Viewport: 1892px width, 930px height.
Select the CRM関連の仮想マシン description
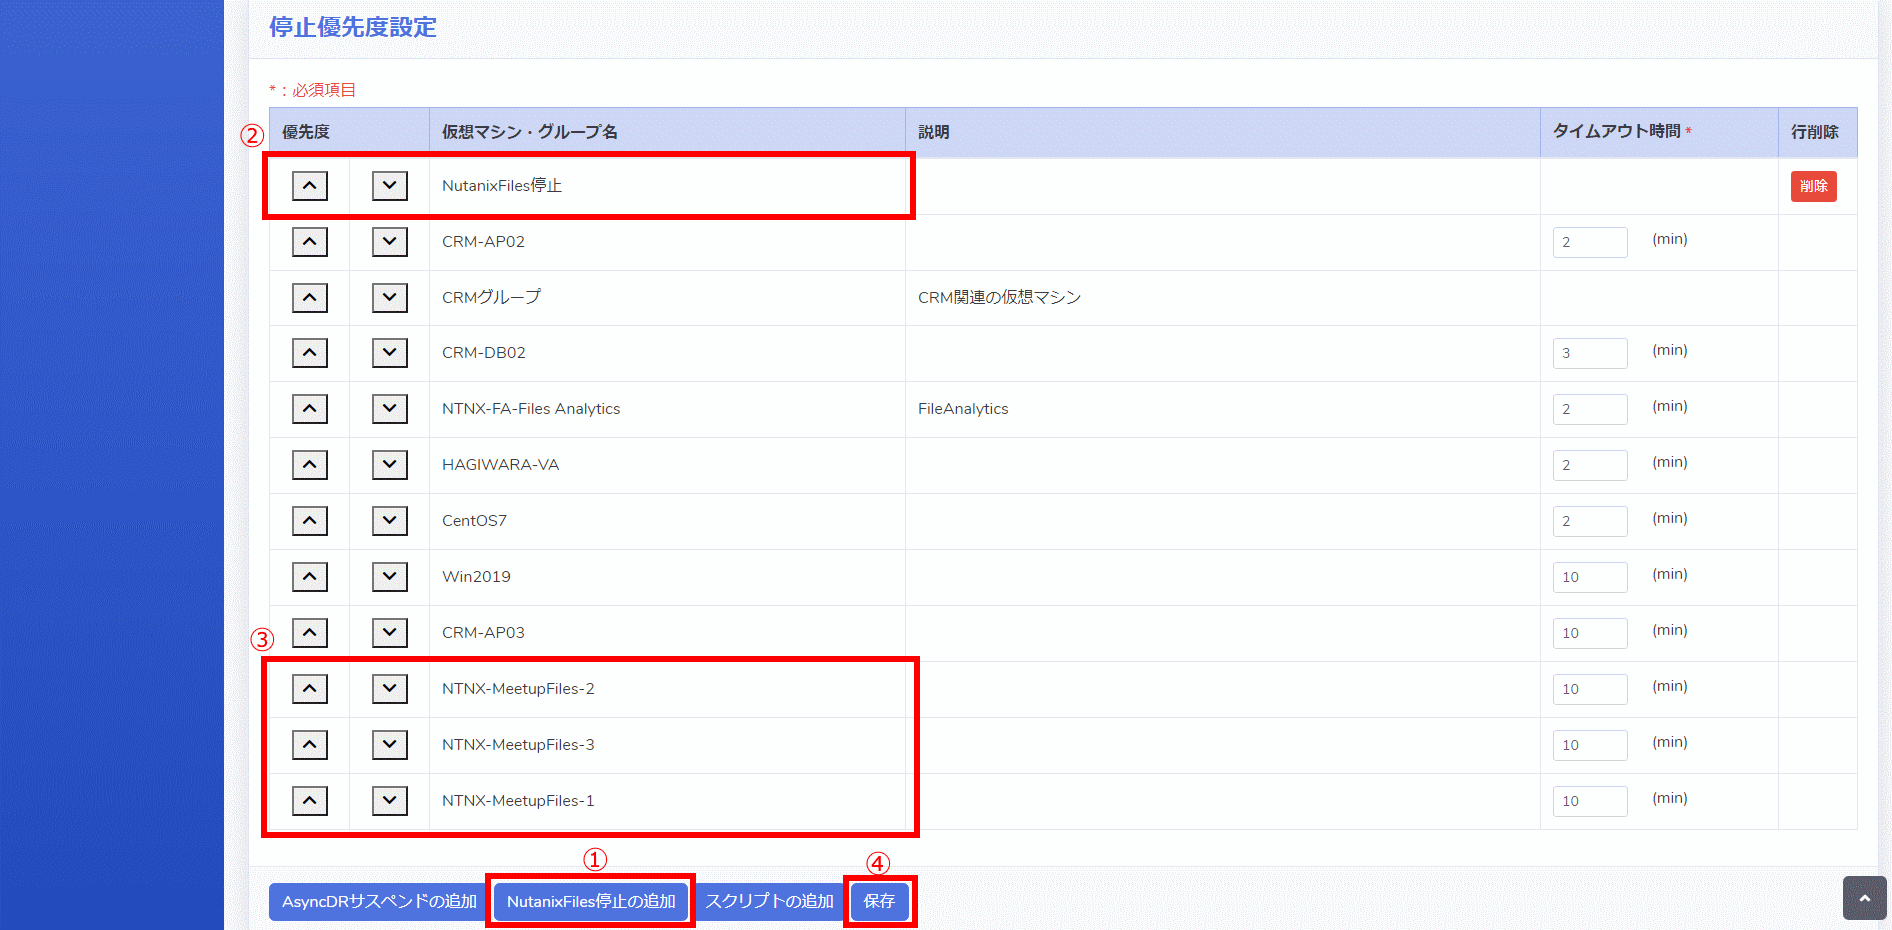point(999,298)
